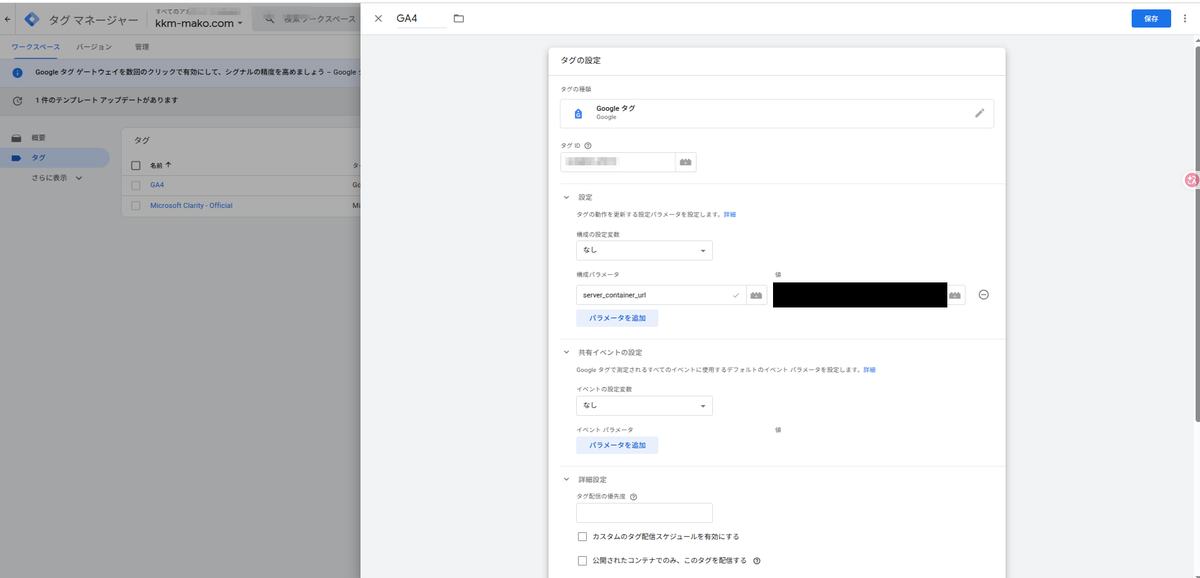The height and width of the screenshot is (578, 1200).
Task: Click the blue 保存 save button
Action: click(1151, 18)
